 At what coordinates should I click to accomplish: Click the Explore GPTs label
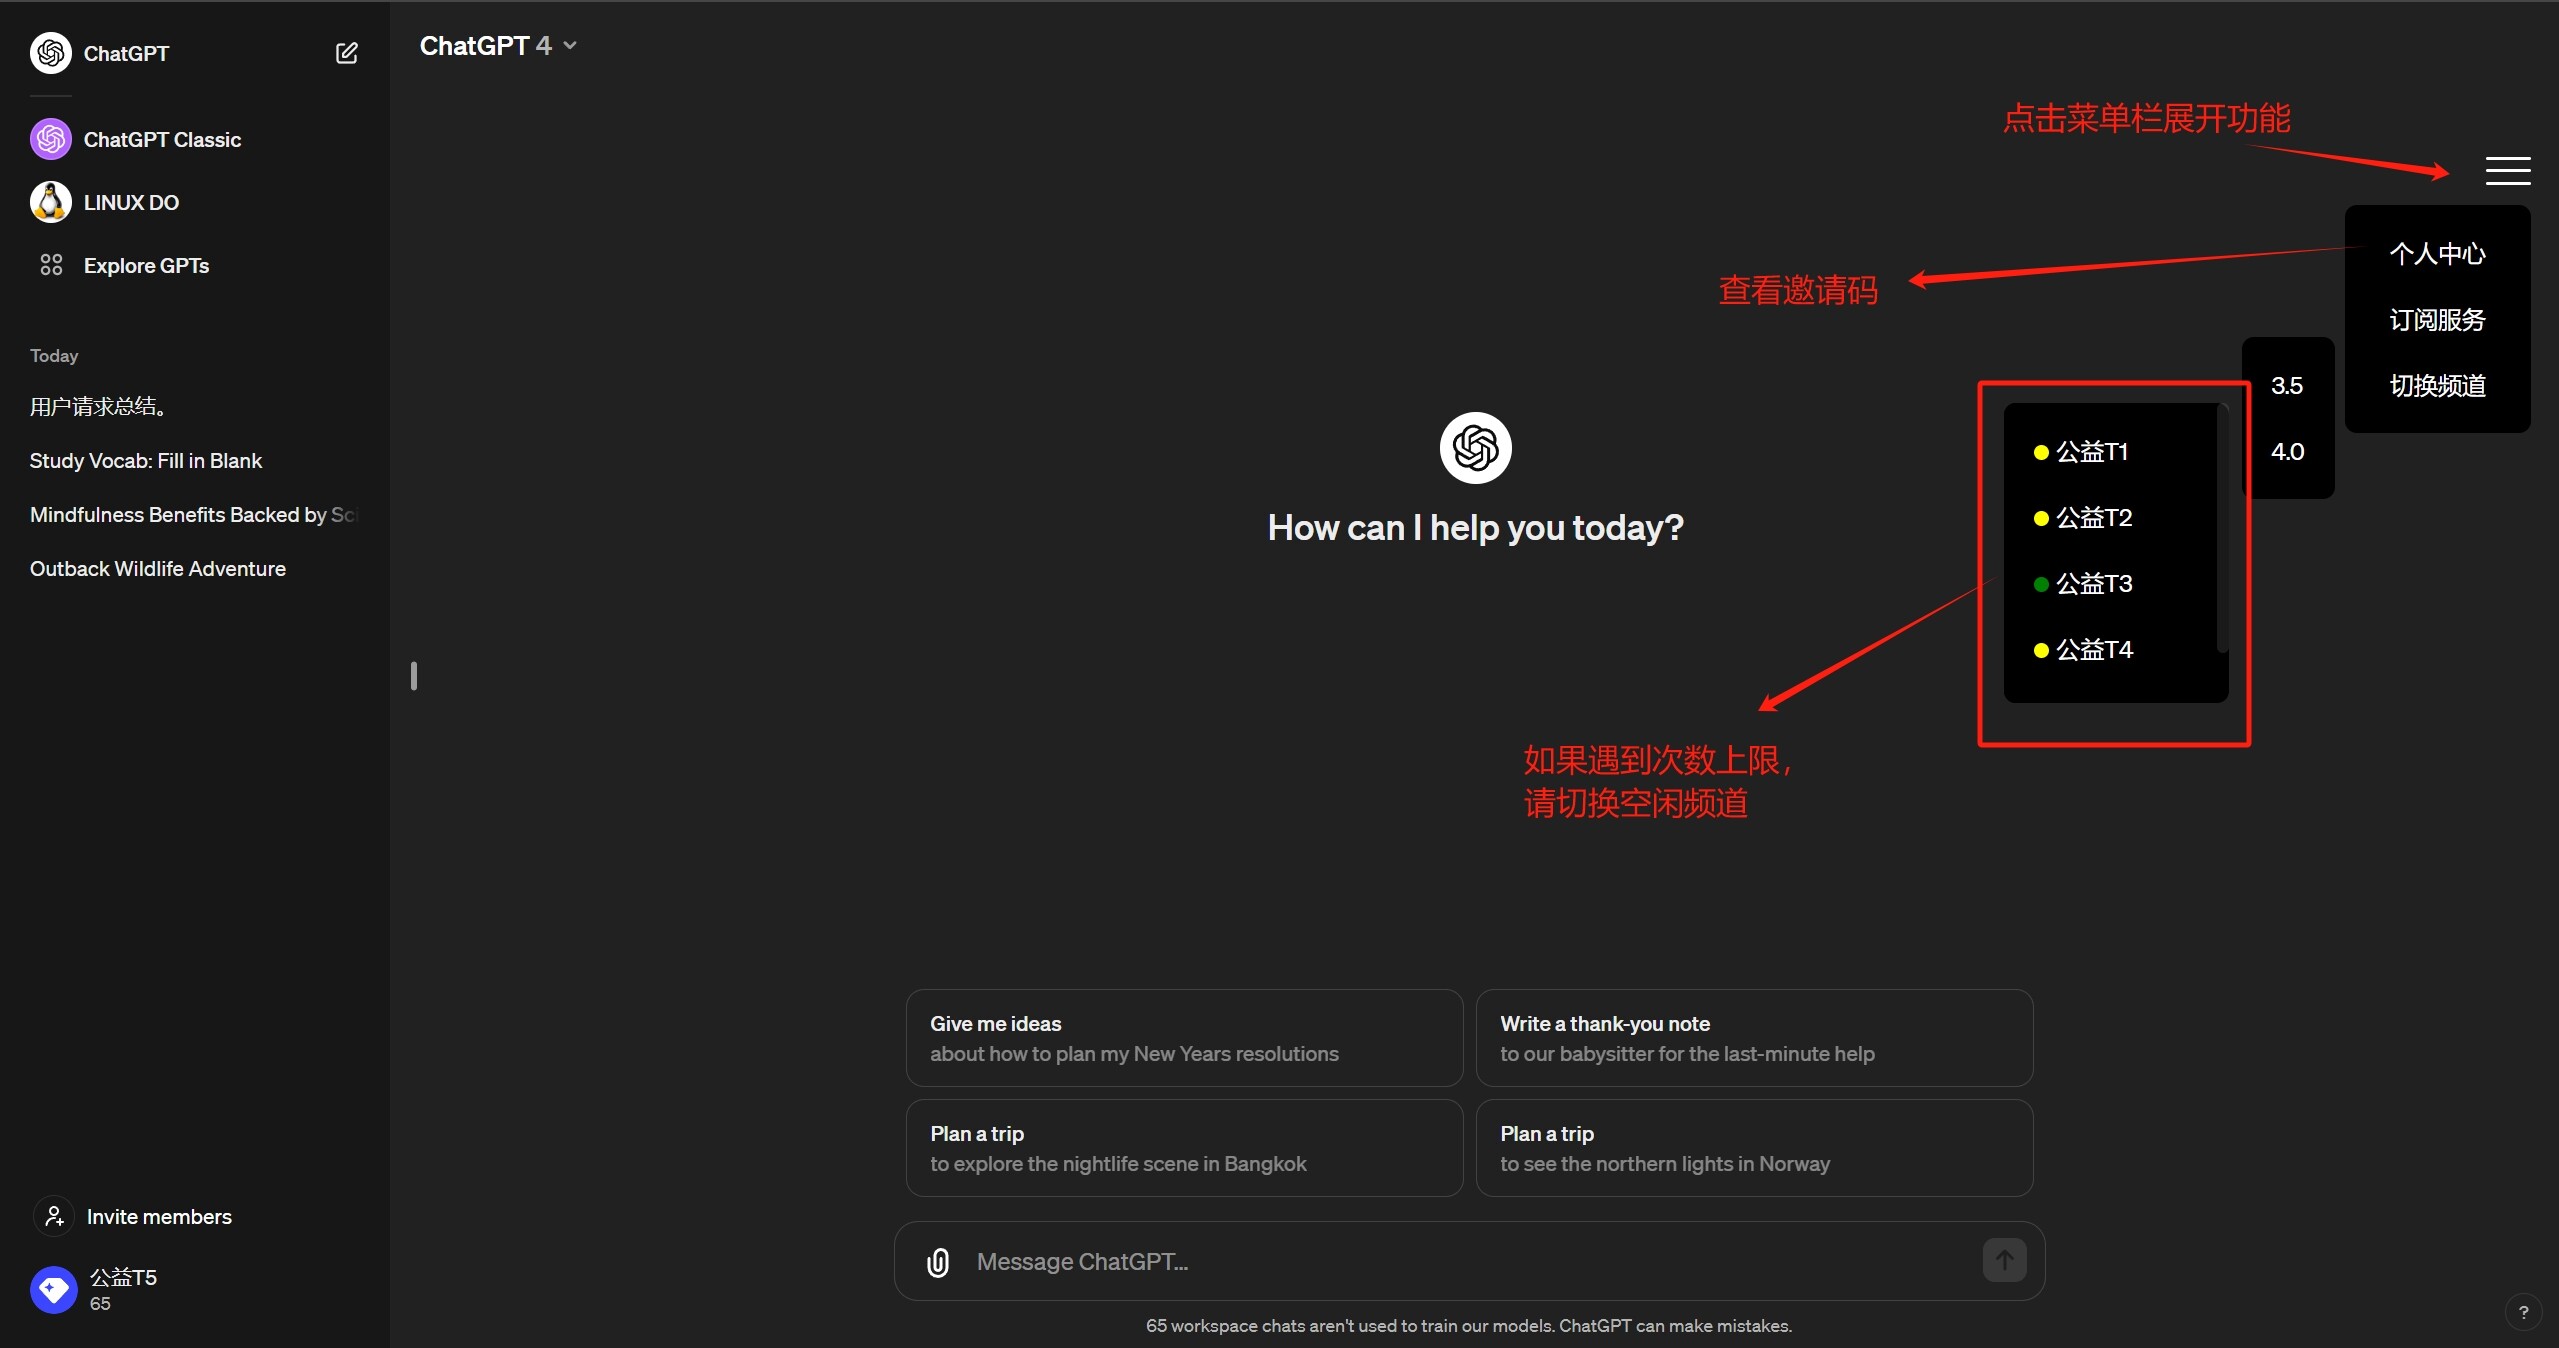(x=147, y=266)
